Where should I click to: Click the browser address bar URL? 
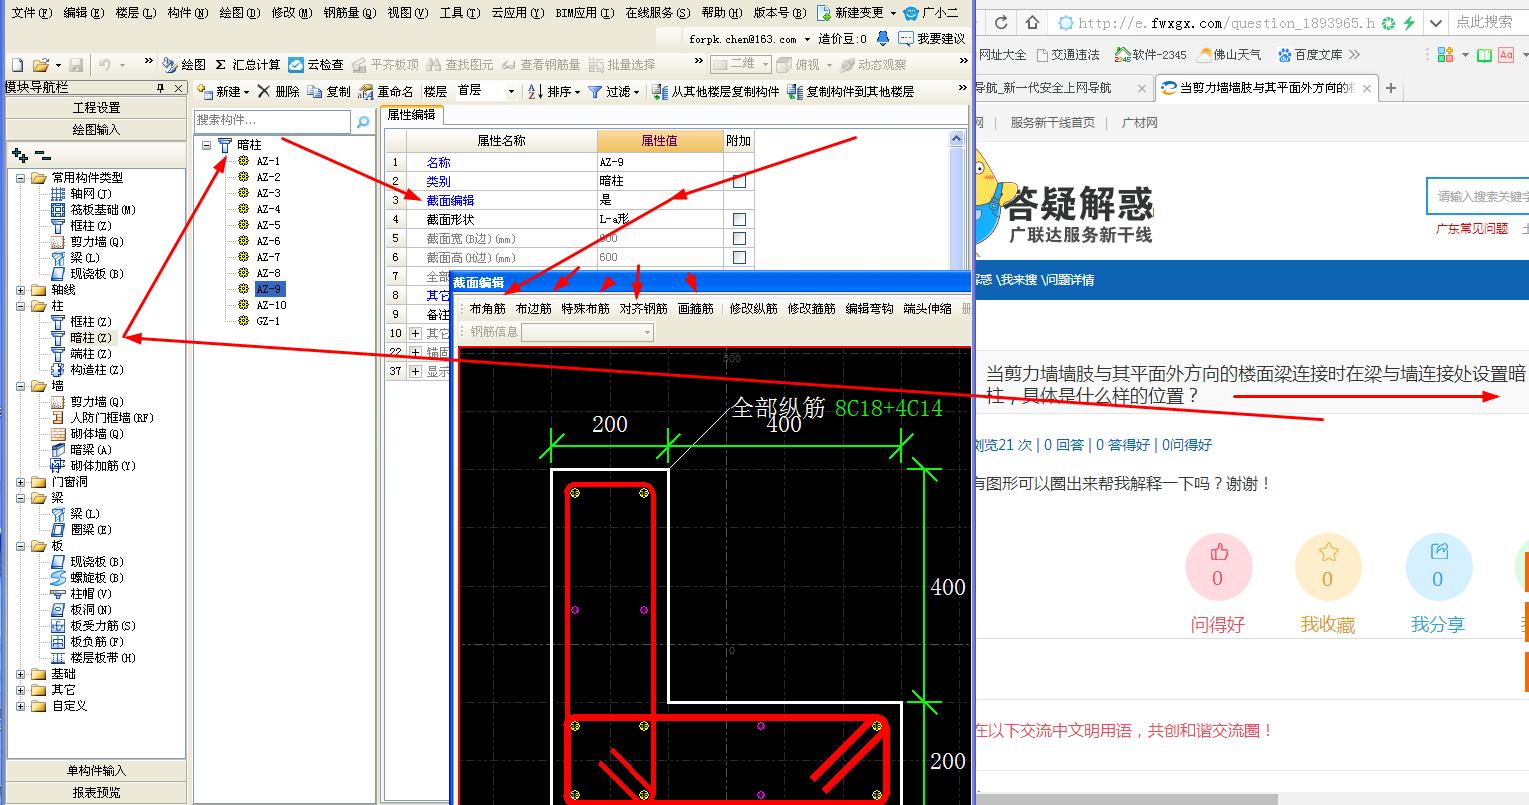pos(1226,22)
